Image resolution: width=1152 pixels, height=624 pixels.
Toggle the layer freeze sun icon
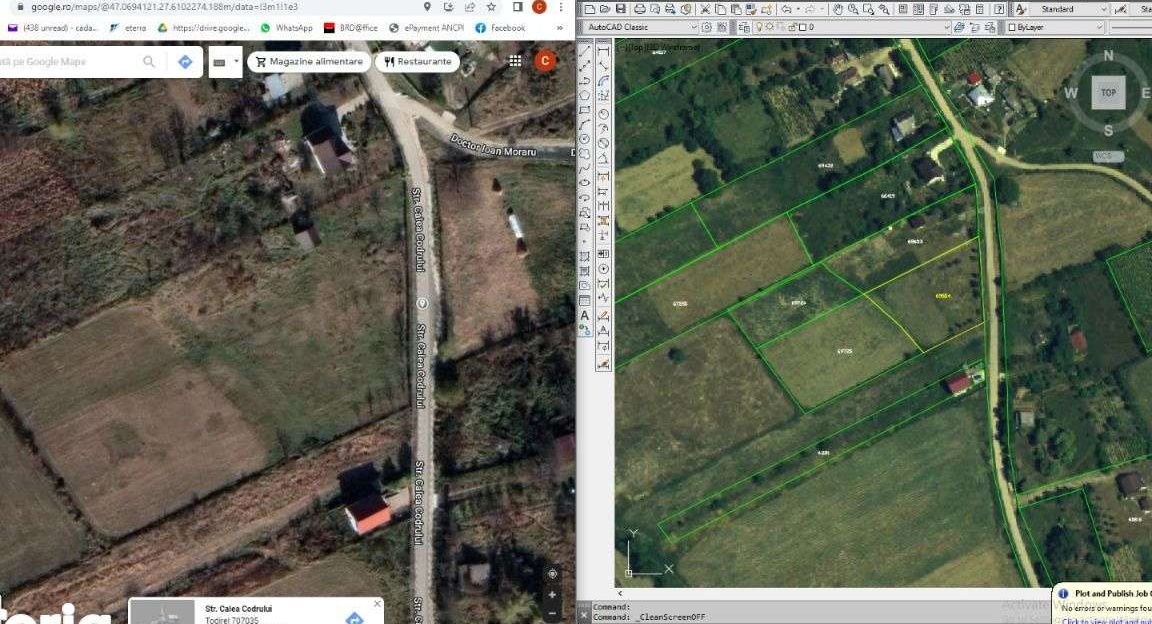[770, 27]
